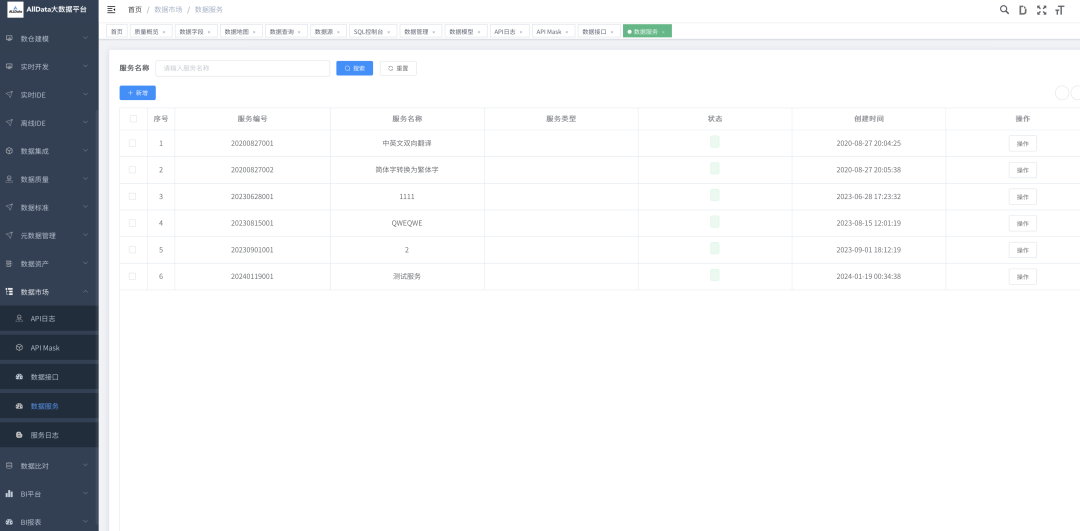Click the 重置 reset button

(398, 68)
